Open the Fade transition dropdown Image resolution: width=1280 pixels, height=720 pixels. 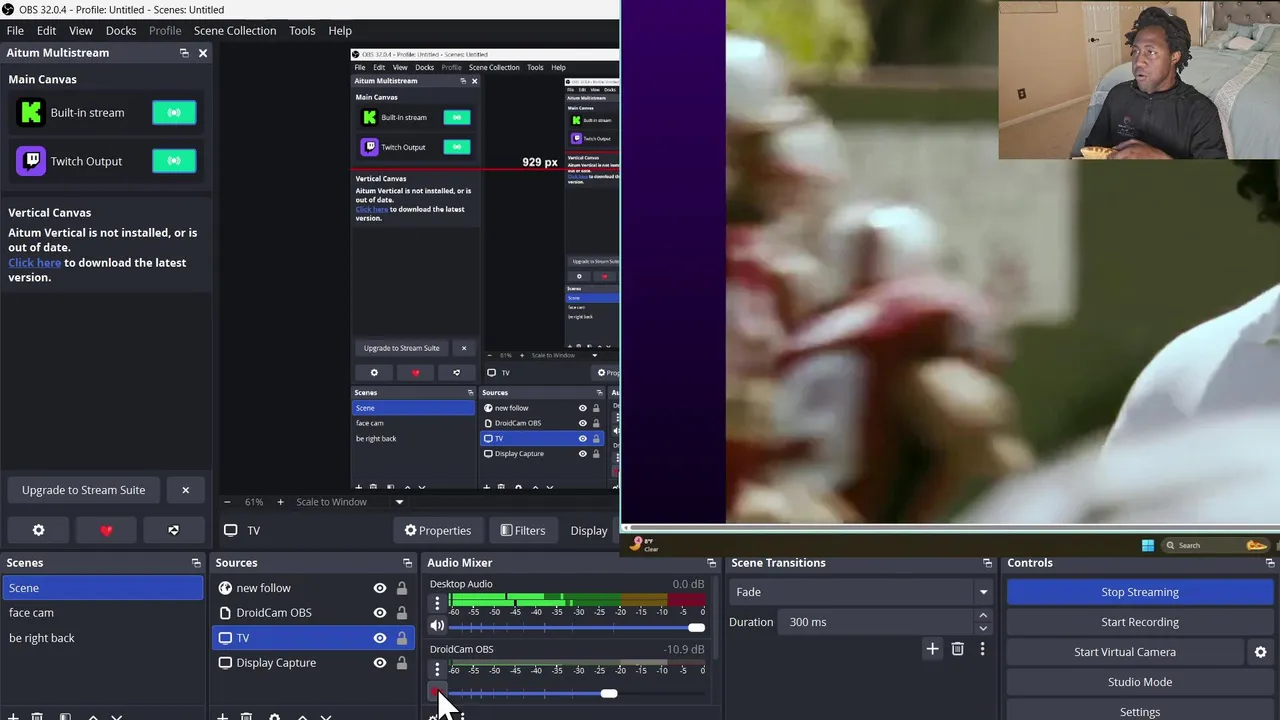[x=861, y=592]
